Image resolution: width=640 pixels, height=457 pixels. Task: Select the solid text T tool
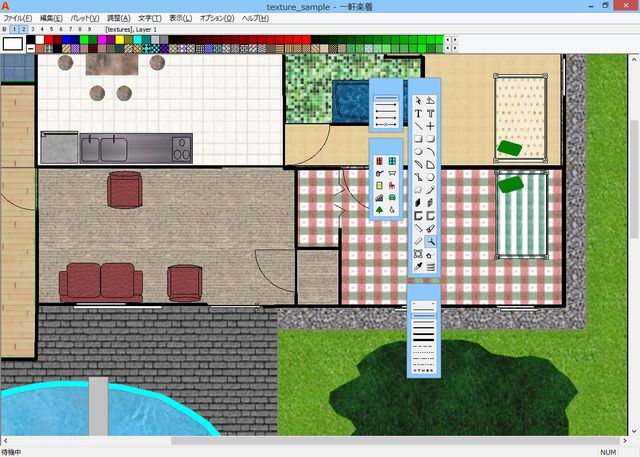(x=418, y=113)
